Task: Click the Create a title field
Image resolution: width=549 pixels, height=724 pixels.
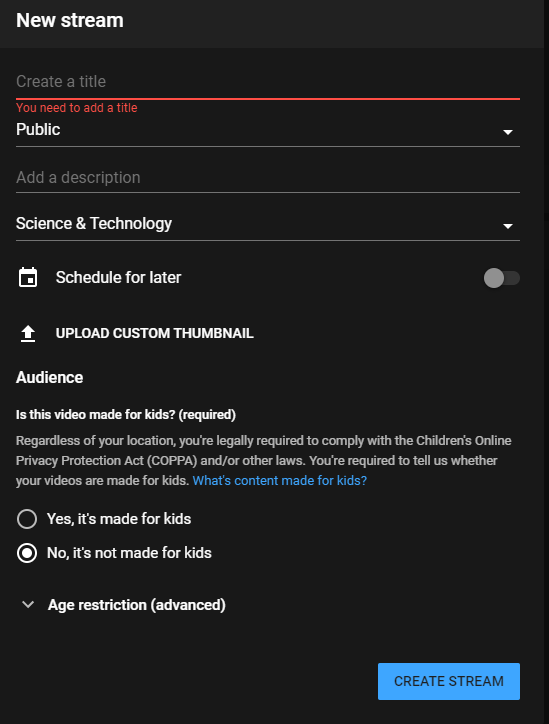Action: (268, 82)
